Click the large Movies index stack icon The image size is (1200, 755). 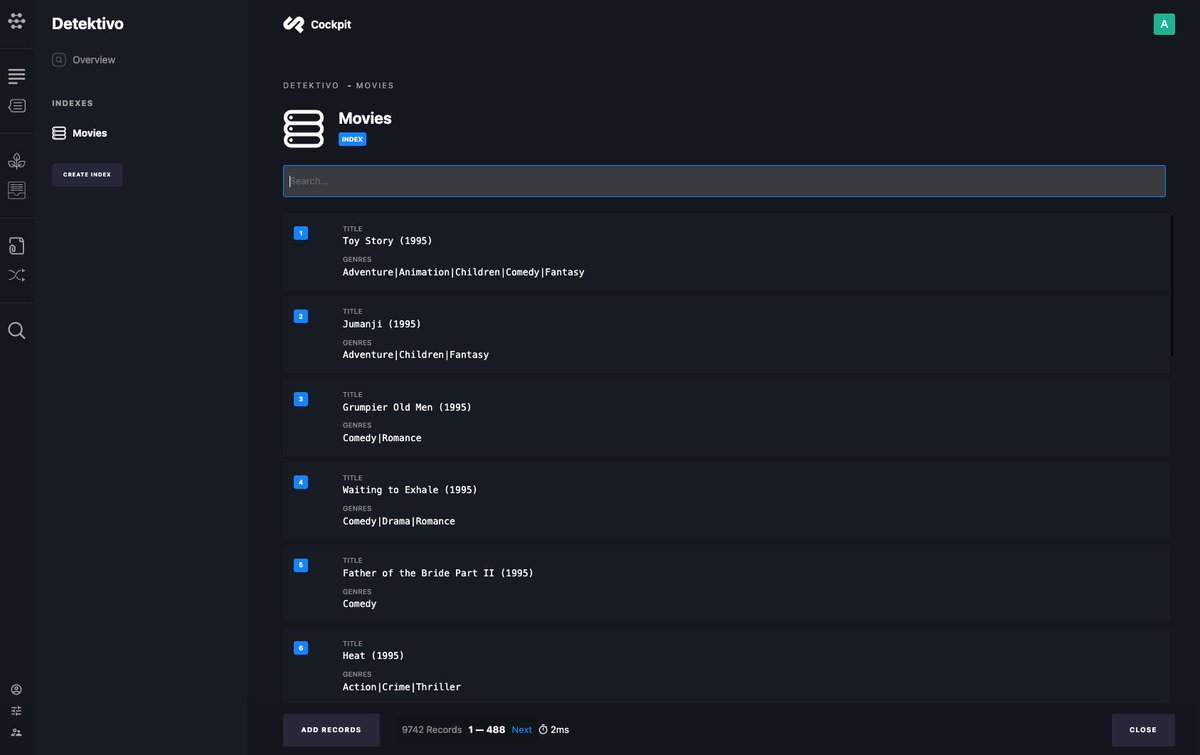[304, 129]
